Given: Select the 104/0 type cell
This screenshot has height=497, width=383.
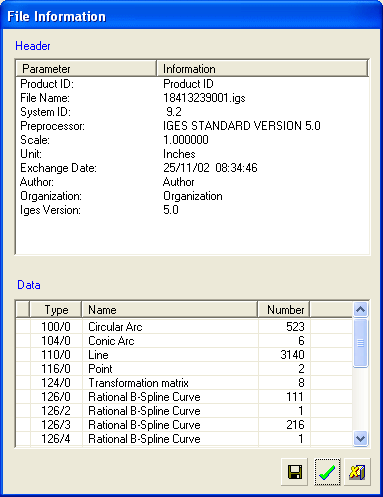Looking at the screenshot, I should point(56,341).
